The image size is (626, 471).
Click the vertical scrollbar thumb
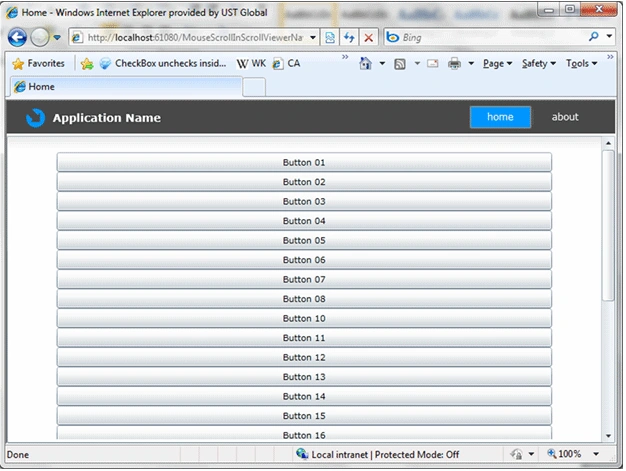(608, 225)
